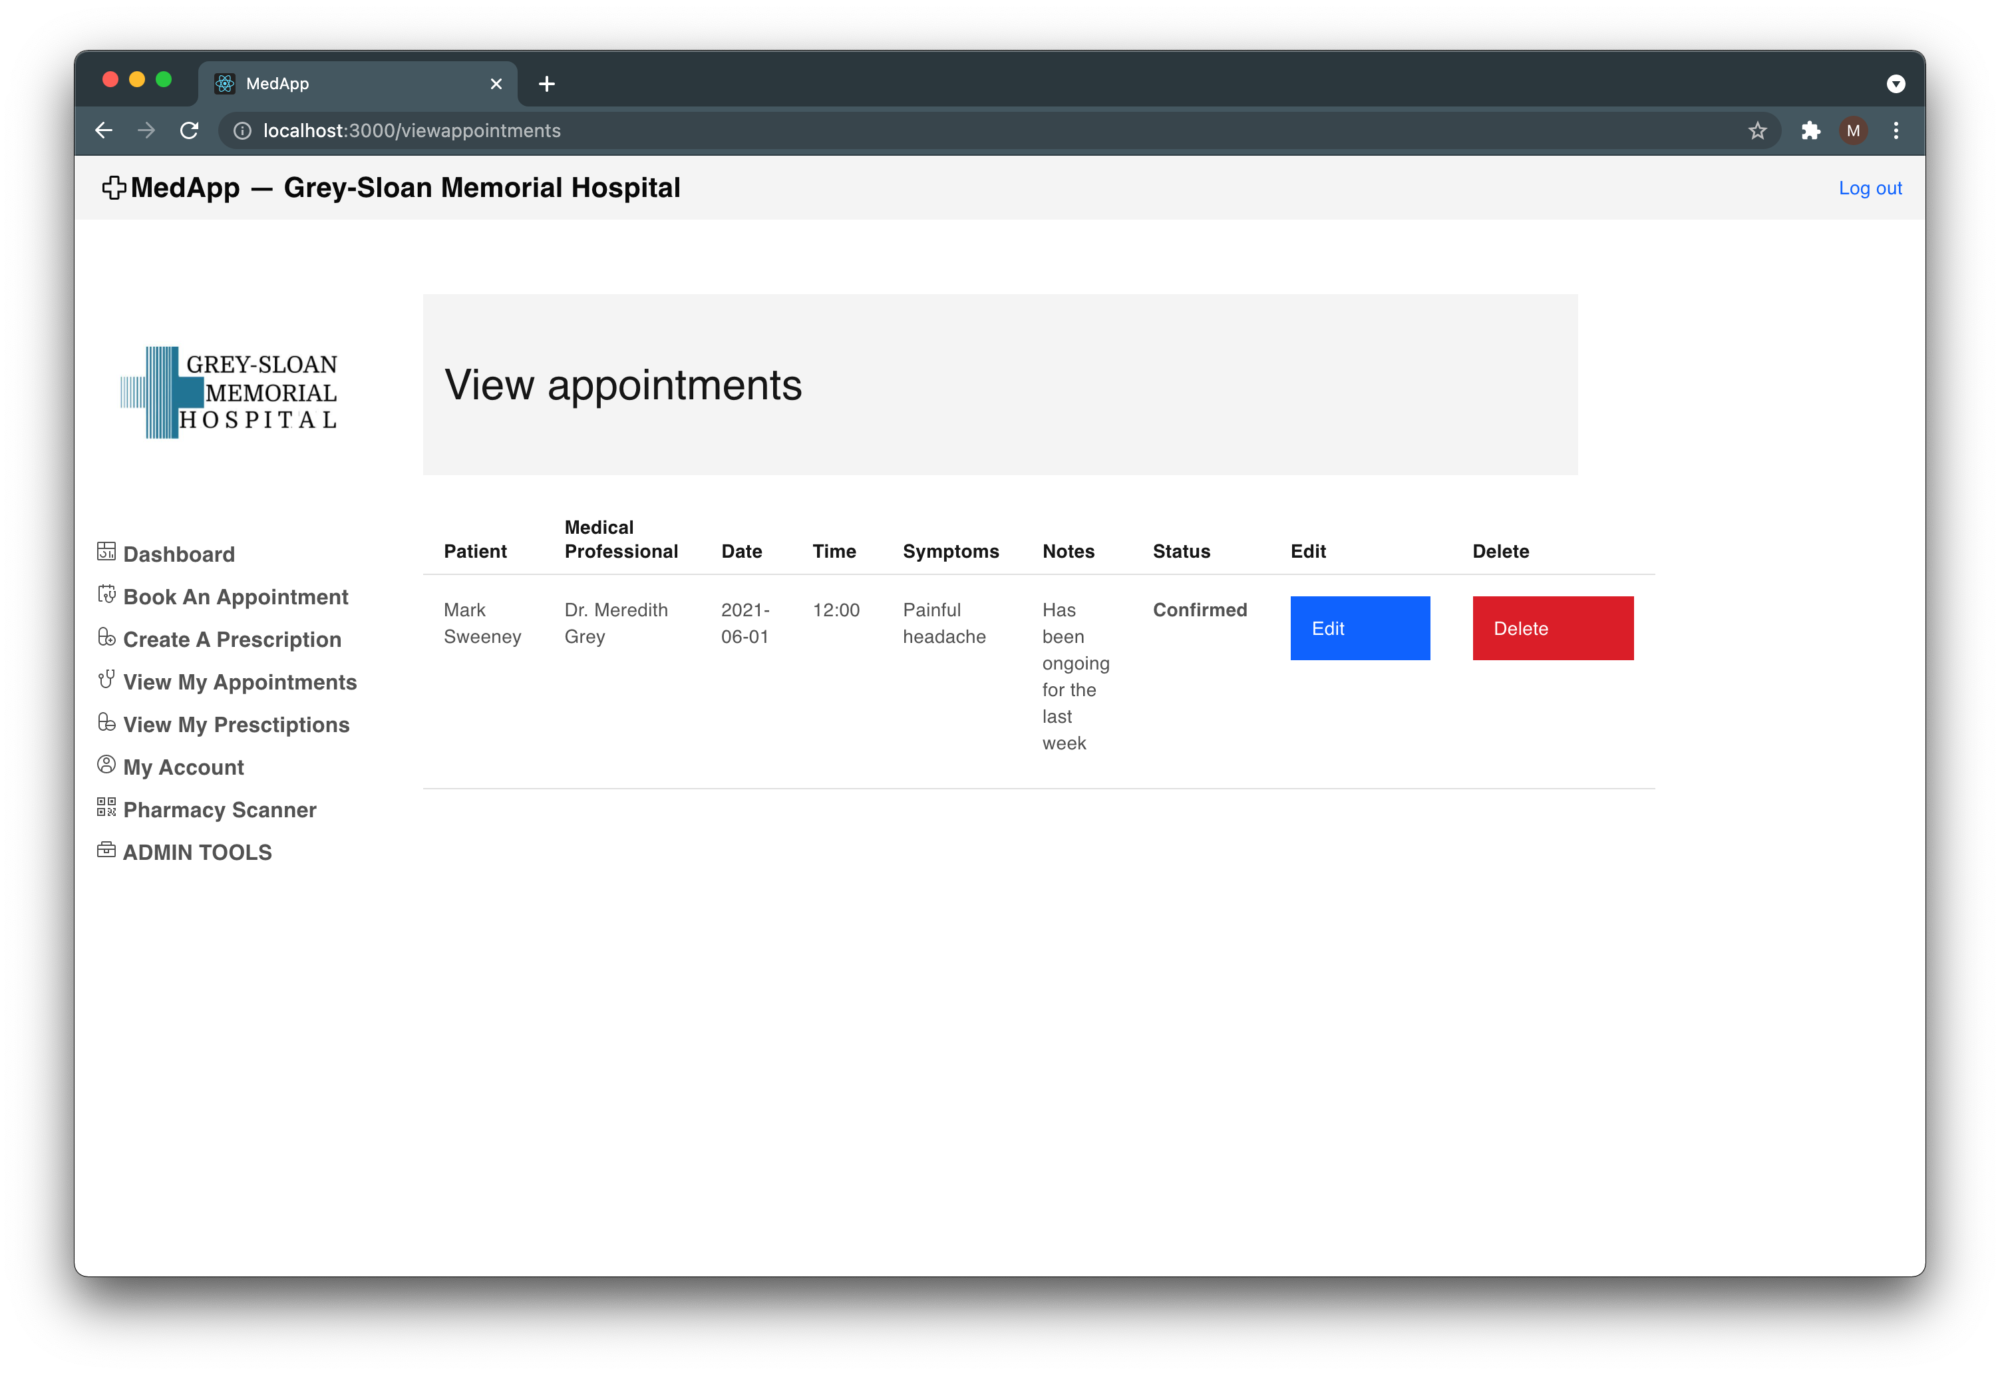Viewport: 2000px width, 1375px height.
Task: Open View My Presctiptions menu item
Action: 236,725
